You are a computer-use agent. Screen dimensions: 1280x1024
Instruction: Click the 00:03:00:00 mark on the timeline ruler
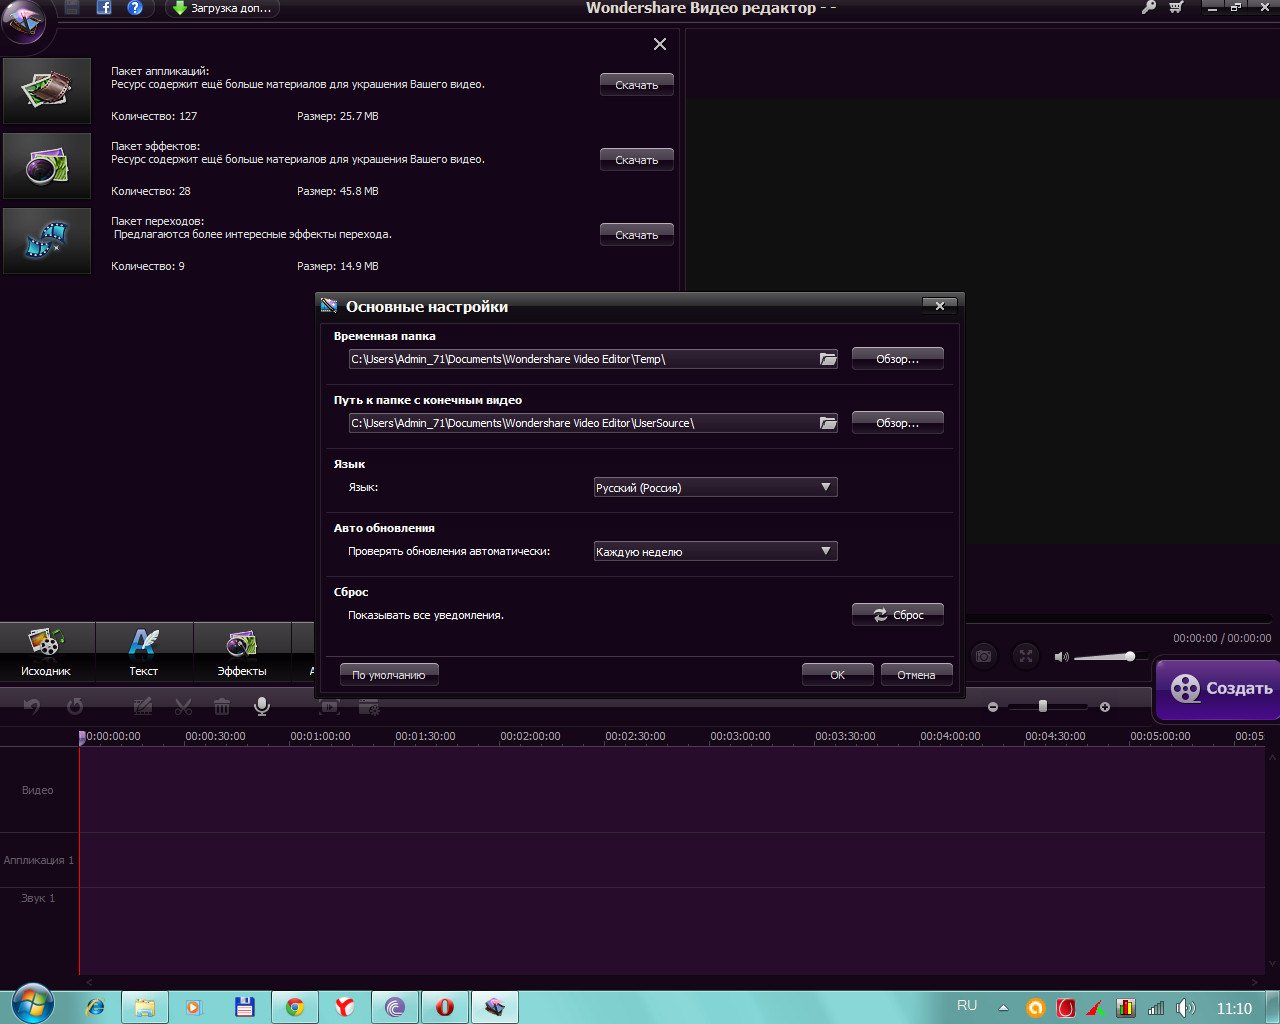click(x=740, y=736)
